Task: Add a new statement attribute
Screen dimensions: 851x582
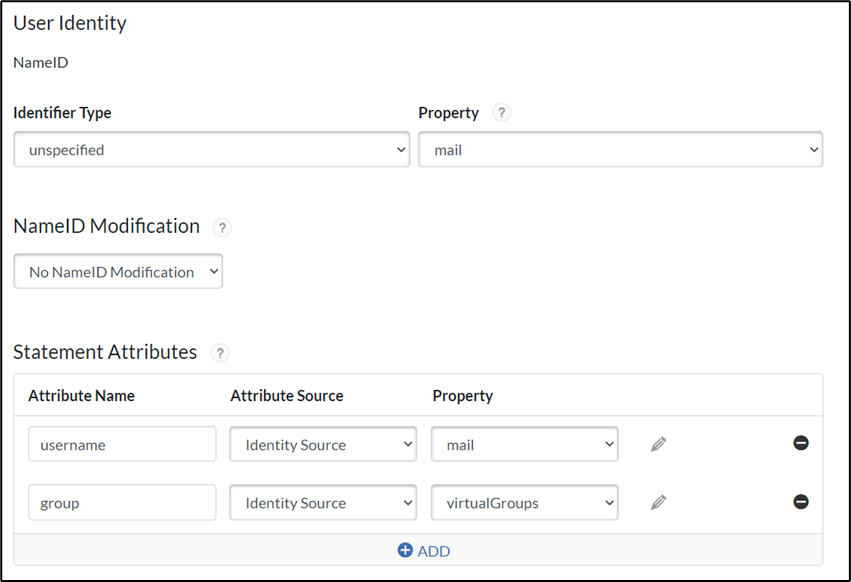Action: pos(423,550)
